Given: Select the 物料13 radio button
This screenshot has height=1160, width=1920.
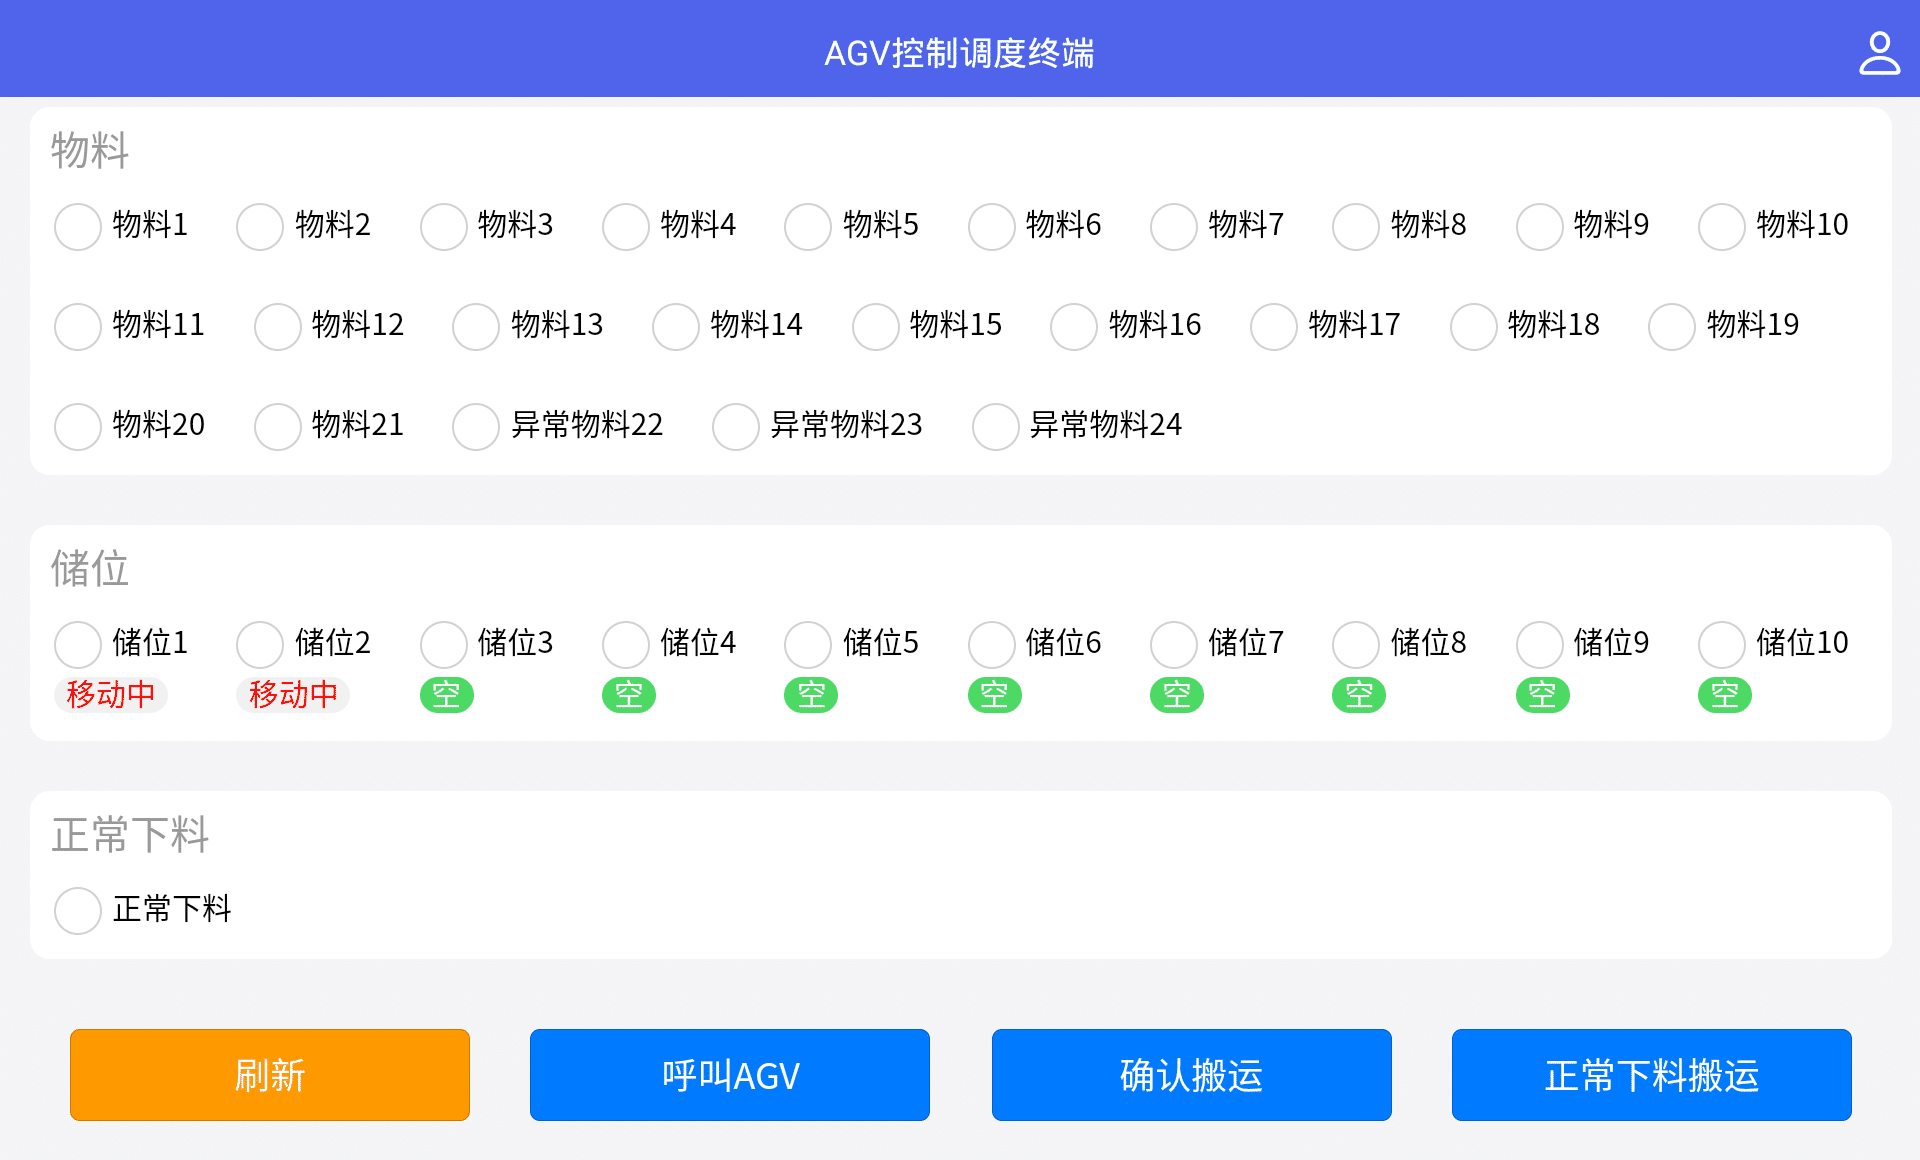Looking at the screenshot, I should point(476,326).
